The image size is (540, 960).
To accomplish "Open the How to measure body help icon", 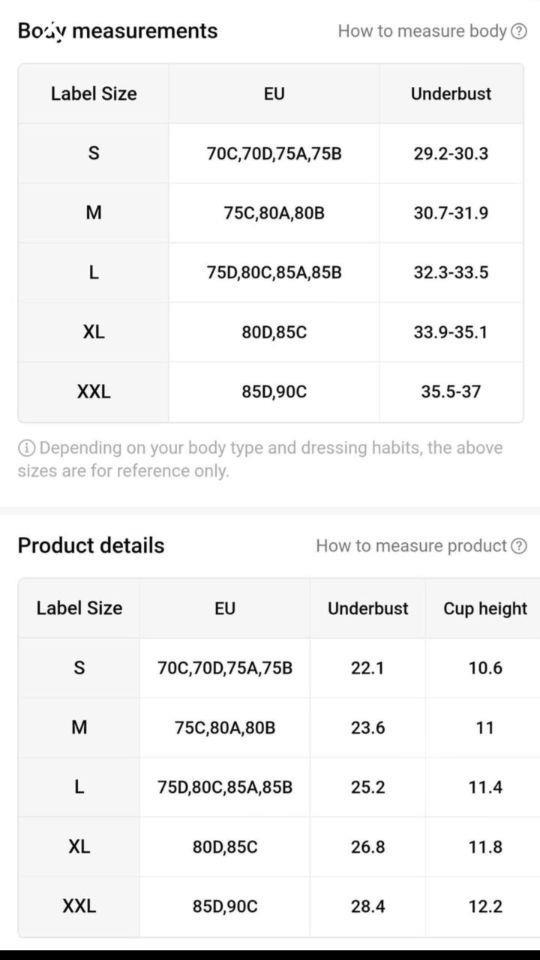I will [x=519, y=31].
